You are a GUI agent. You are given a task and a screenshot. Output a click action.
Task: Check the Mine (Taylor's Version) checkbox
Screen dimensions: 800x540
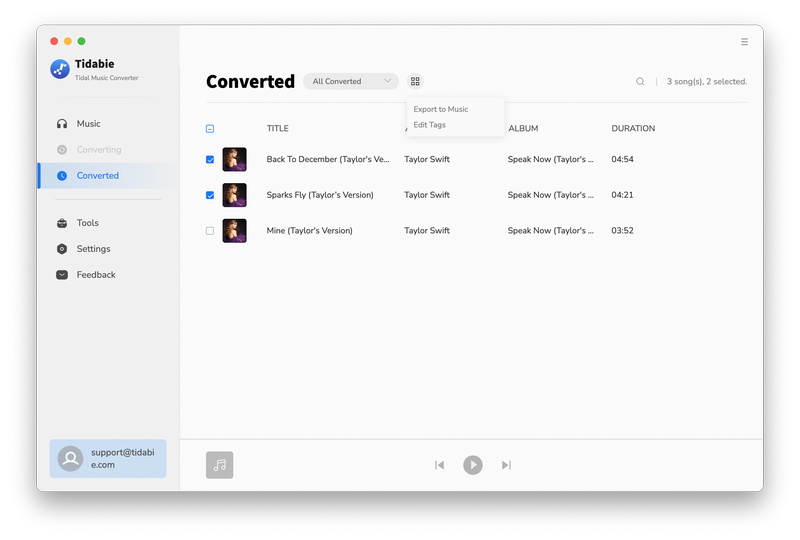pyautogui.click(x=210, y=231)
